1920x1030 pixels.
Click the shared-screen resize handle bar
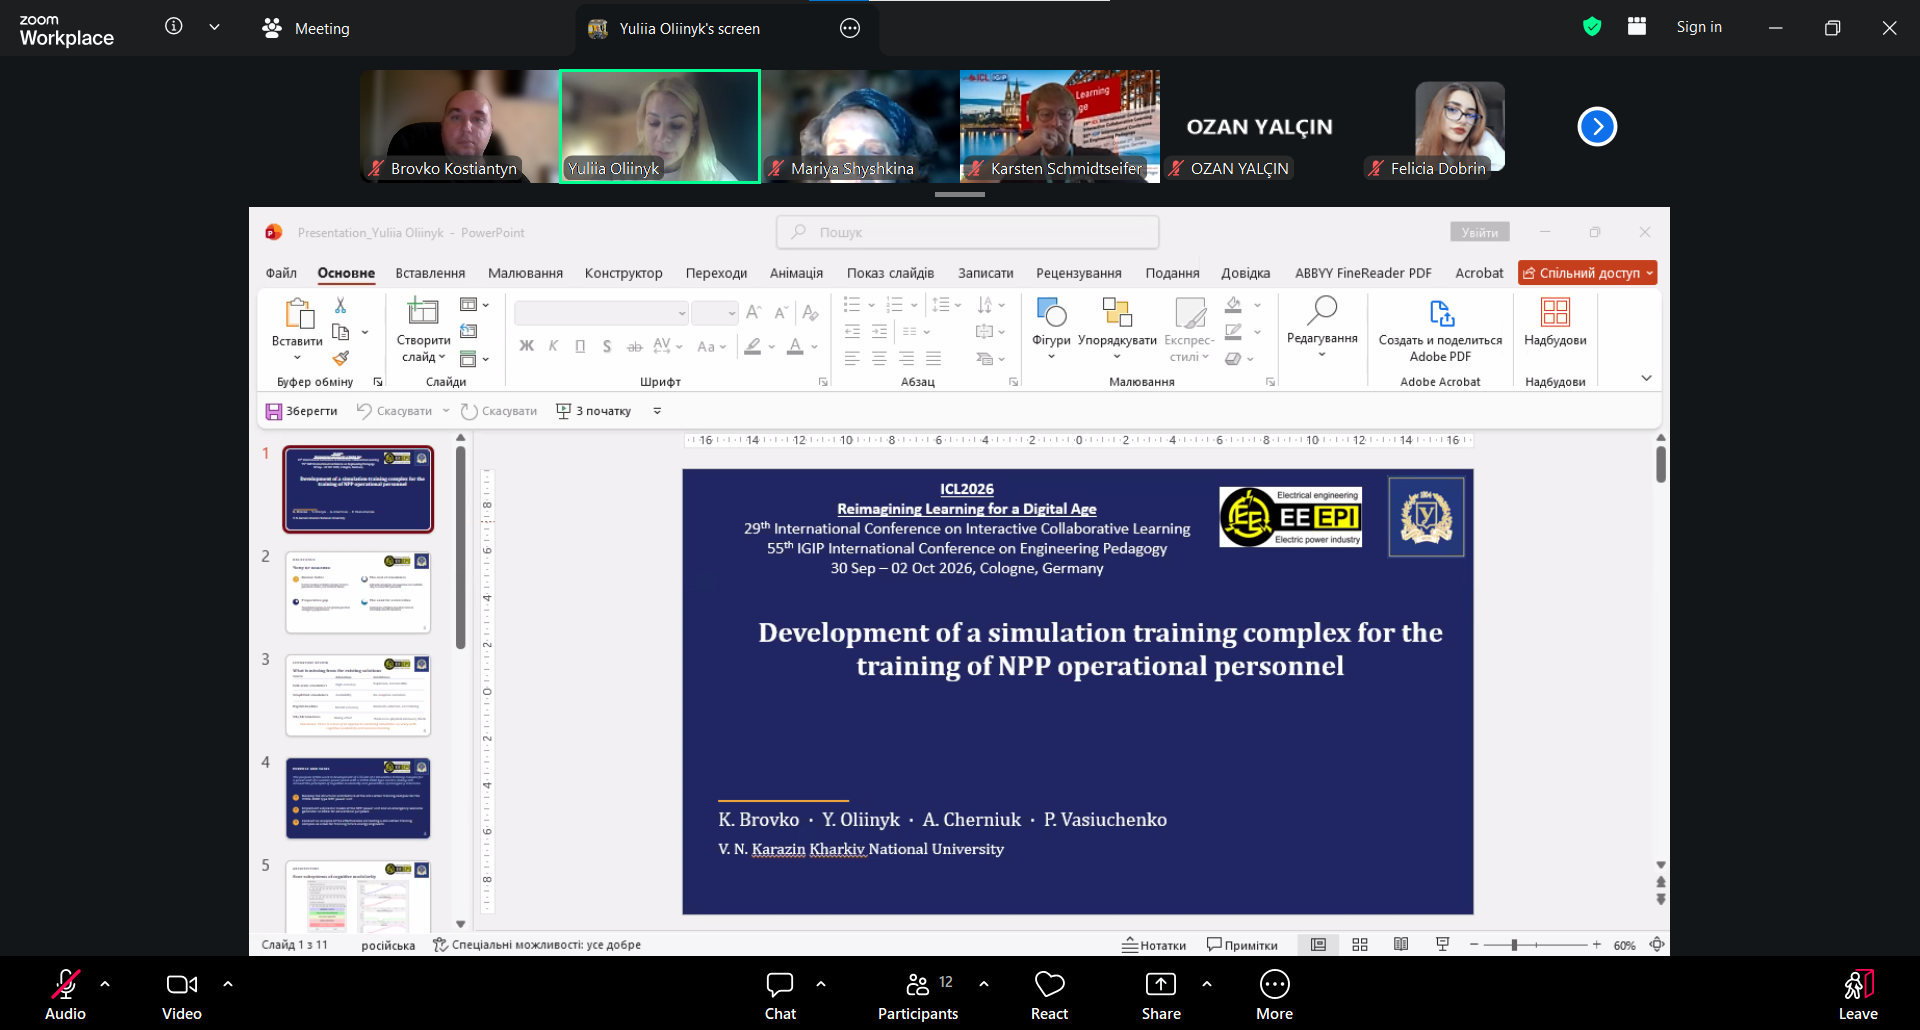point(960,194)
